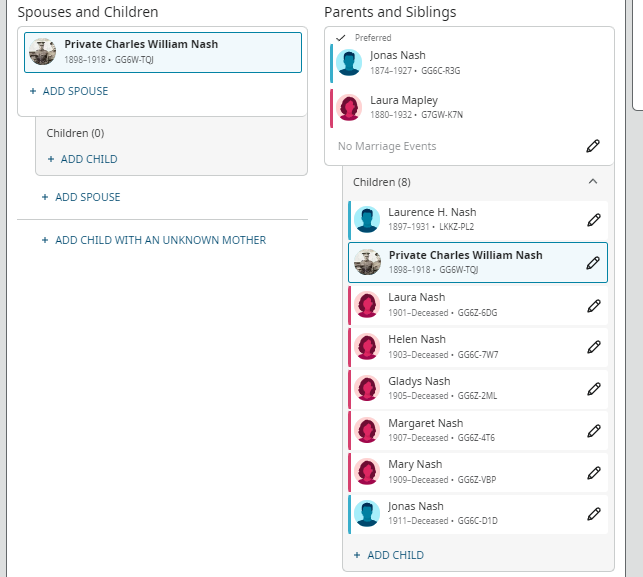Collapse the Children (8) section

pos(592,182)
